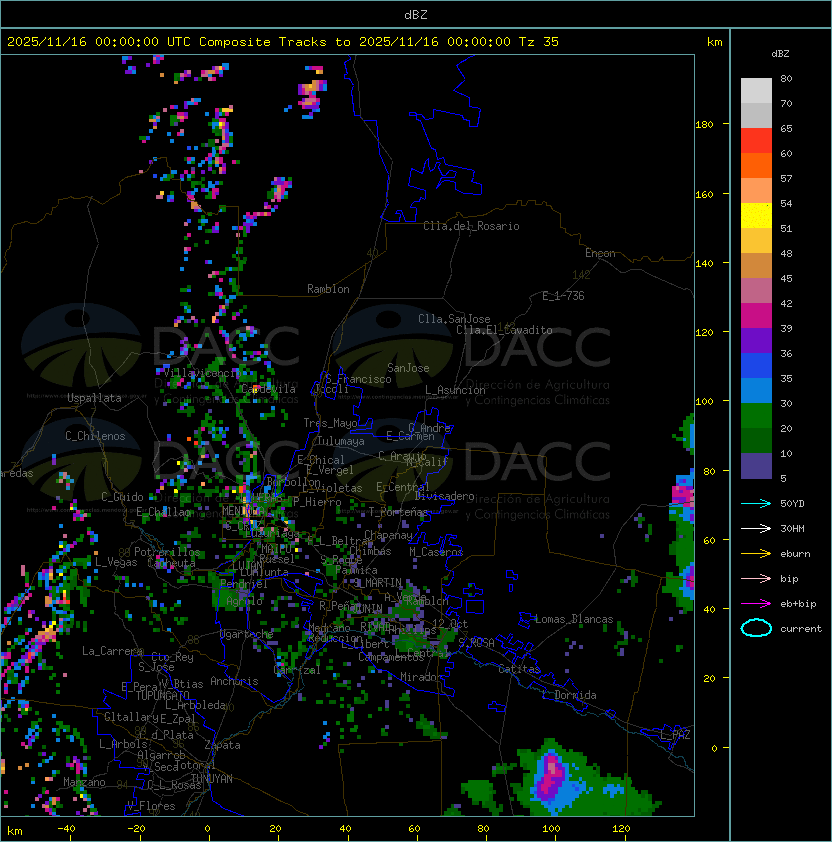This screenshot has width=832, height=842.
Task: Click the 100 km horizontal axis tick
Action: click(552, 829)
